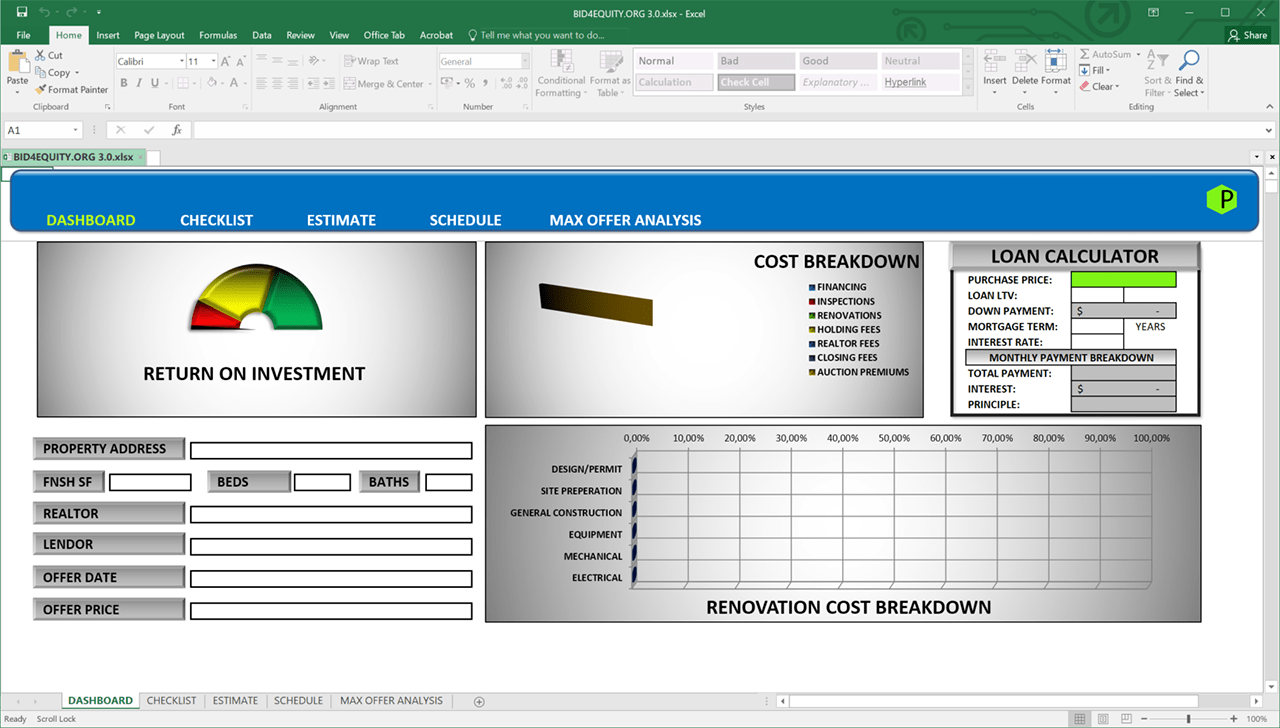Select the MAX OFFER ANALYSIS sheet tab

point(391,701)
